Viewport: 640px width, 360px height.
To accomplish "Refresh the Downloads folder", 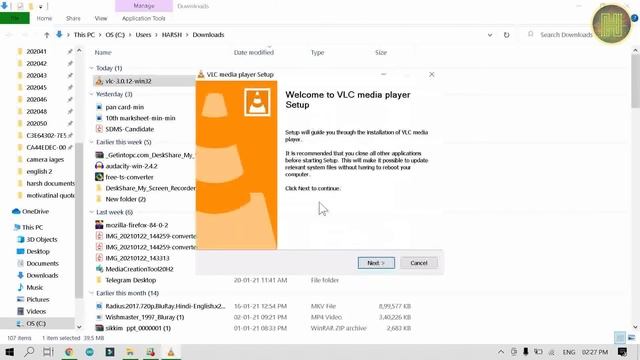I will pyautogui.click(x=507, y=35).
